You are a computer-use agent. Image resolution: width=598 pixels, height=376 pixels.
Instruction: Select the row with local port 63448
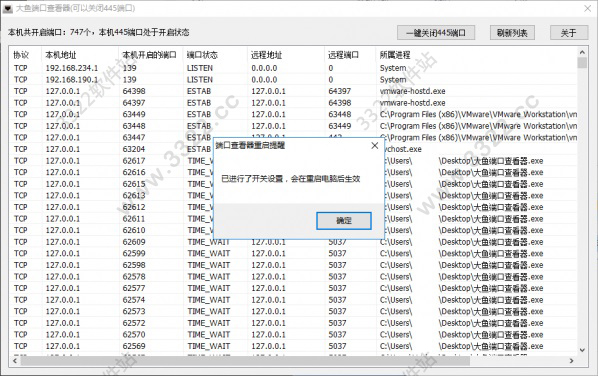293,126
